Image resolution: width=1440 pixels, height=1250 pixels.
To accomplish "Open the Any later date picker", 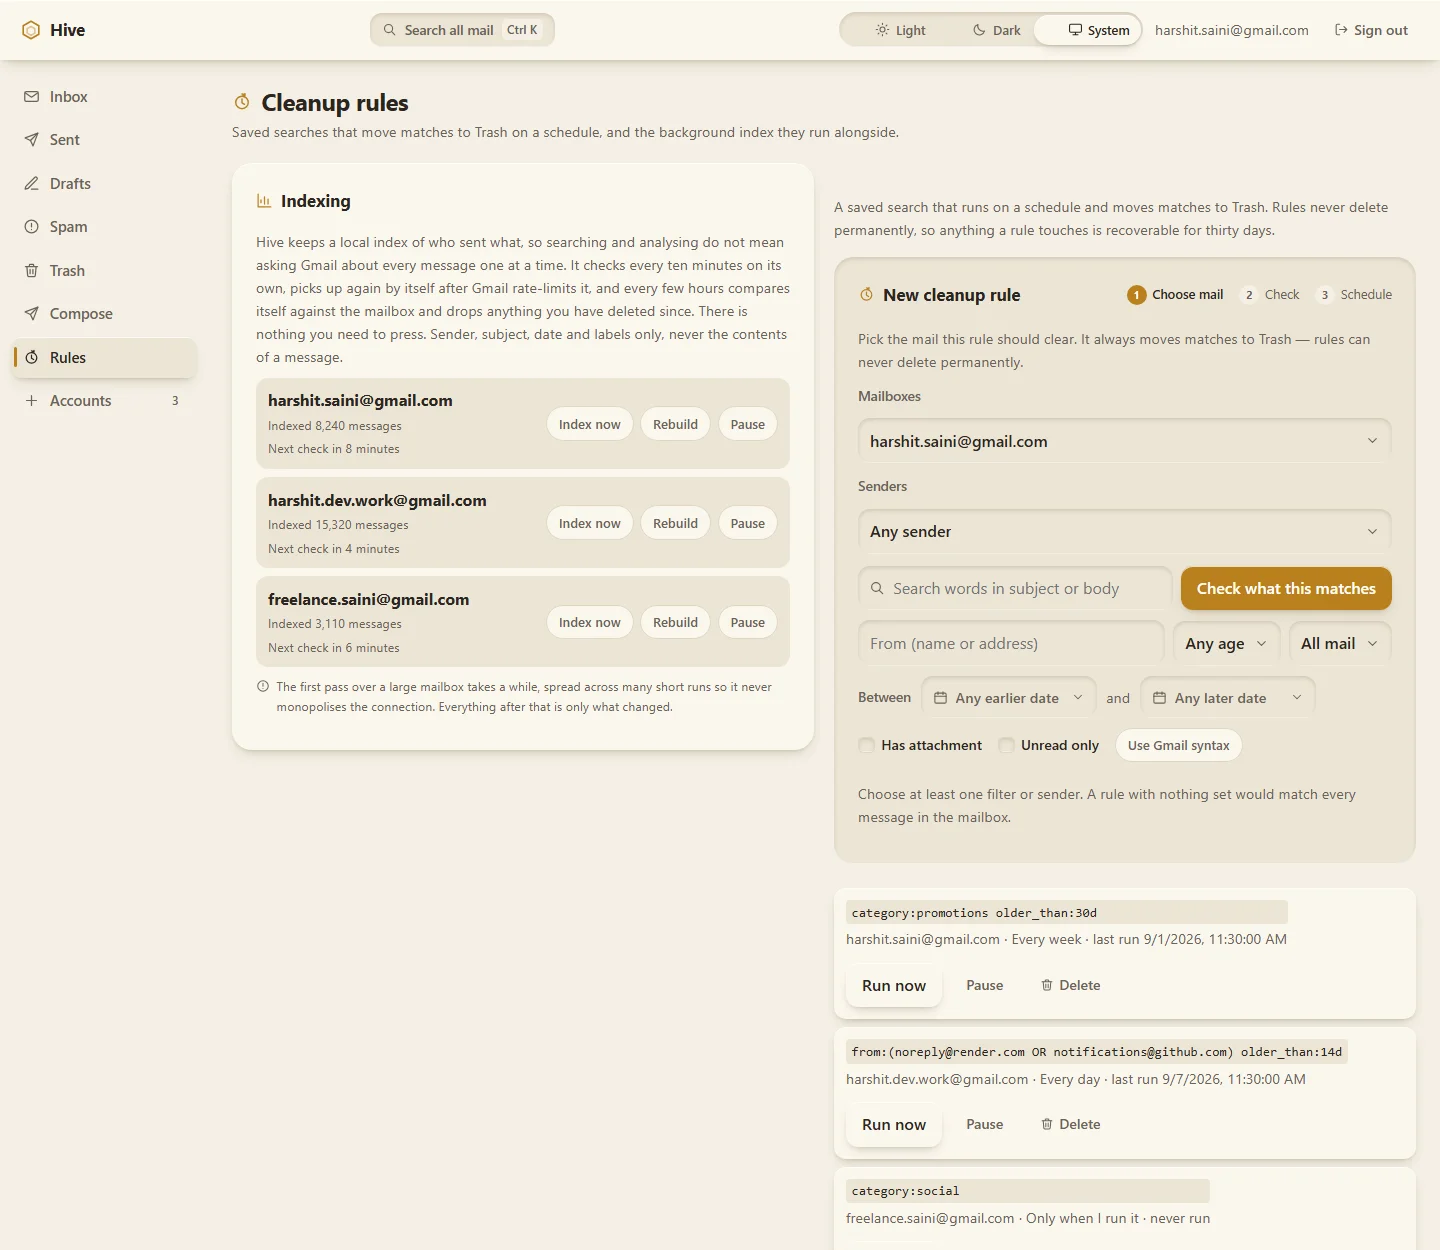I will tap(1228, 698).
